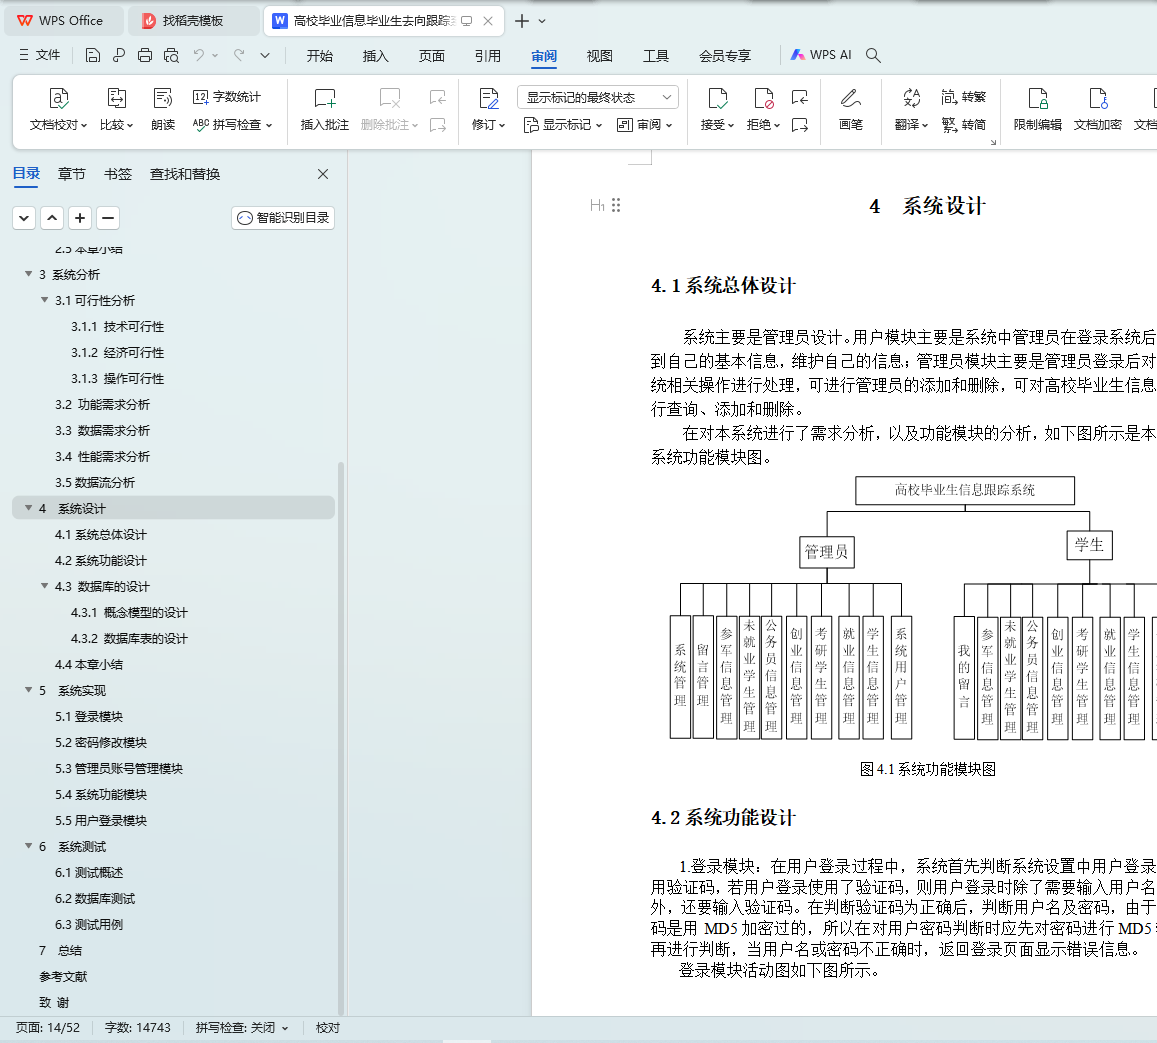Click the 修订 track changes icon

pyautogui.click(x=488, y=99)
